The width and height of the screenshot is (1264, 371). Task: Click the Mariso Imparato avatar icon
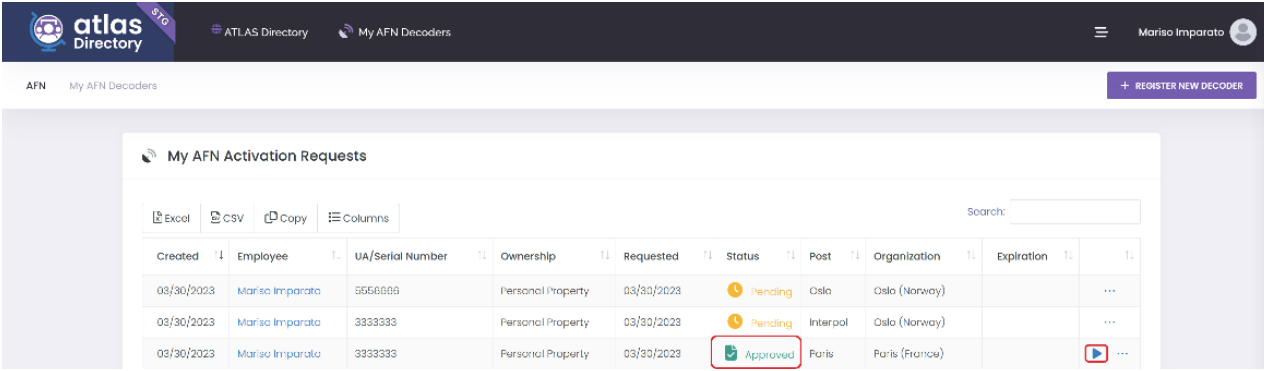coord(1243,32)
